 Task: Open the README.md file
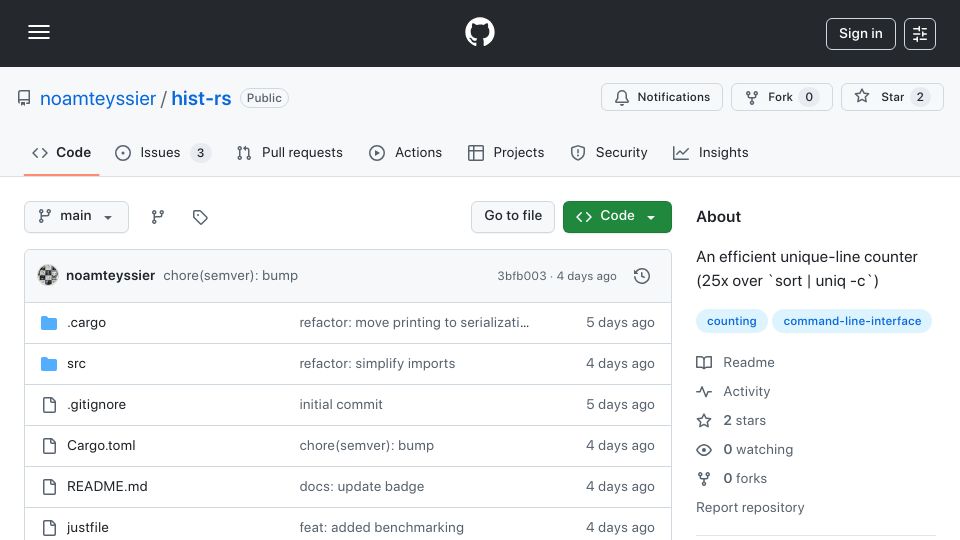[x=107, y=487]
